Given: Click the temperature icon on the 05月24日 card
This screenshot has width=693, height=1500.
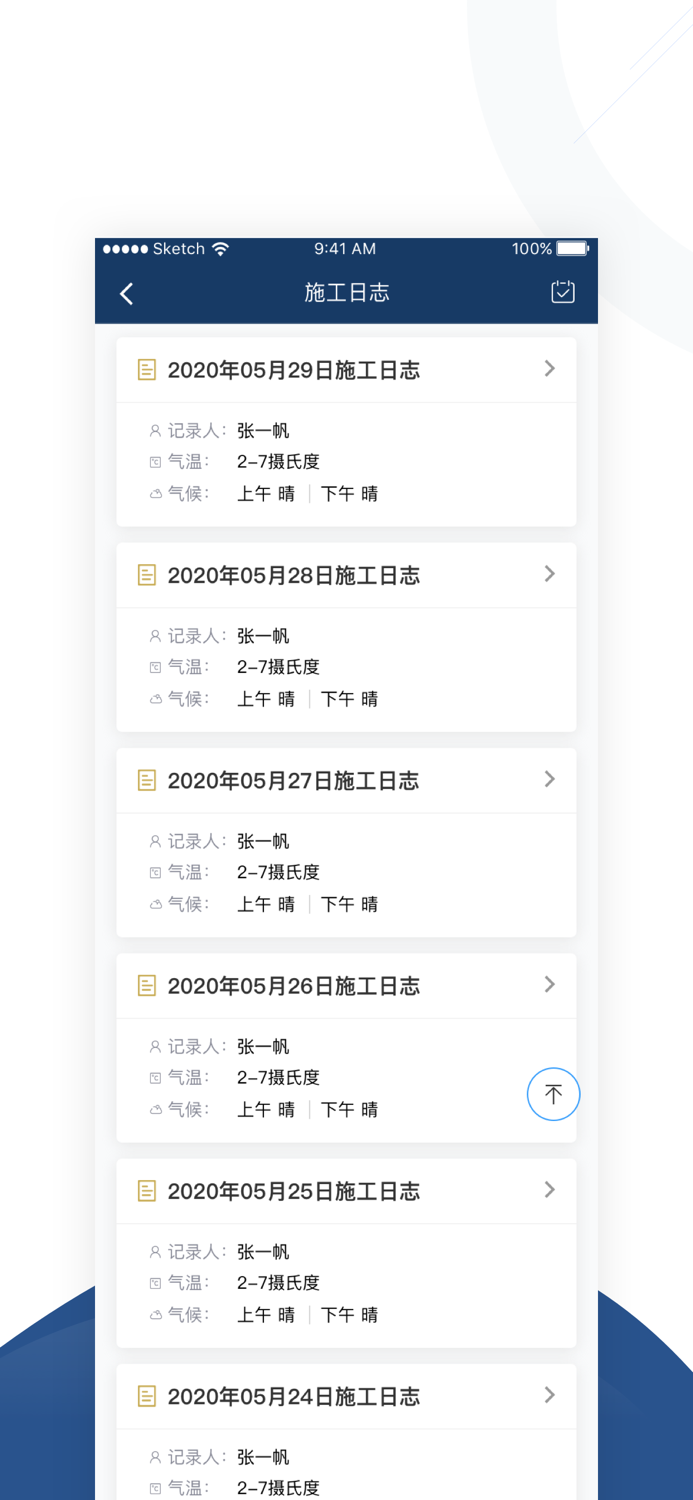Looking at the screenshot, I should click(154, 1488).
